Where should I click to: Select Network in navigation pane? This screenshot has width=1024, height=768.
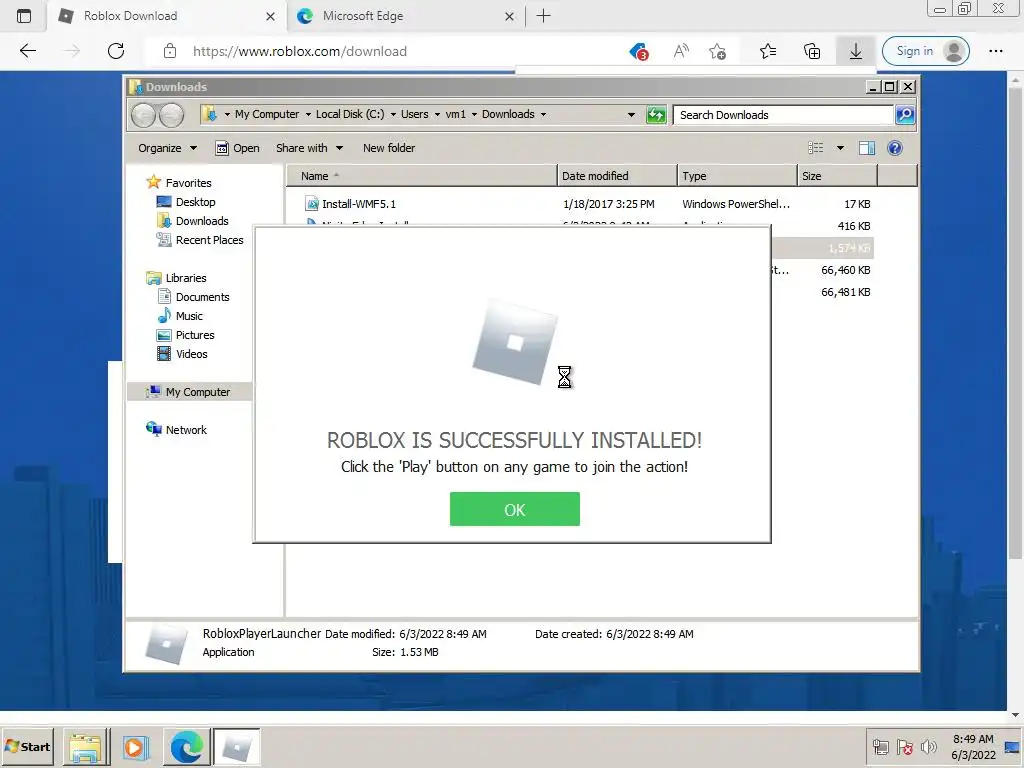click(x=185, y=430)
